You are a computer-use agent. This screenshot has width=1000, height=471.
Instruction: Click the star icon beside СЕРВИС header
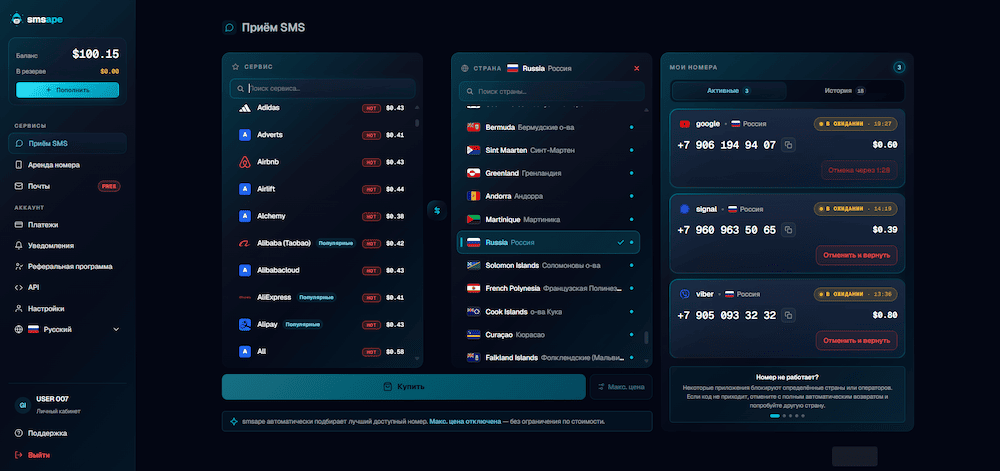(x=235, y=66)
